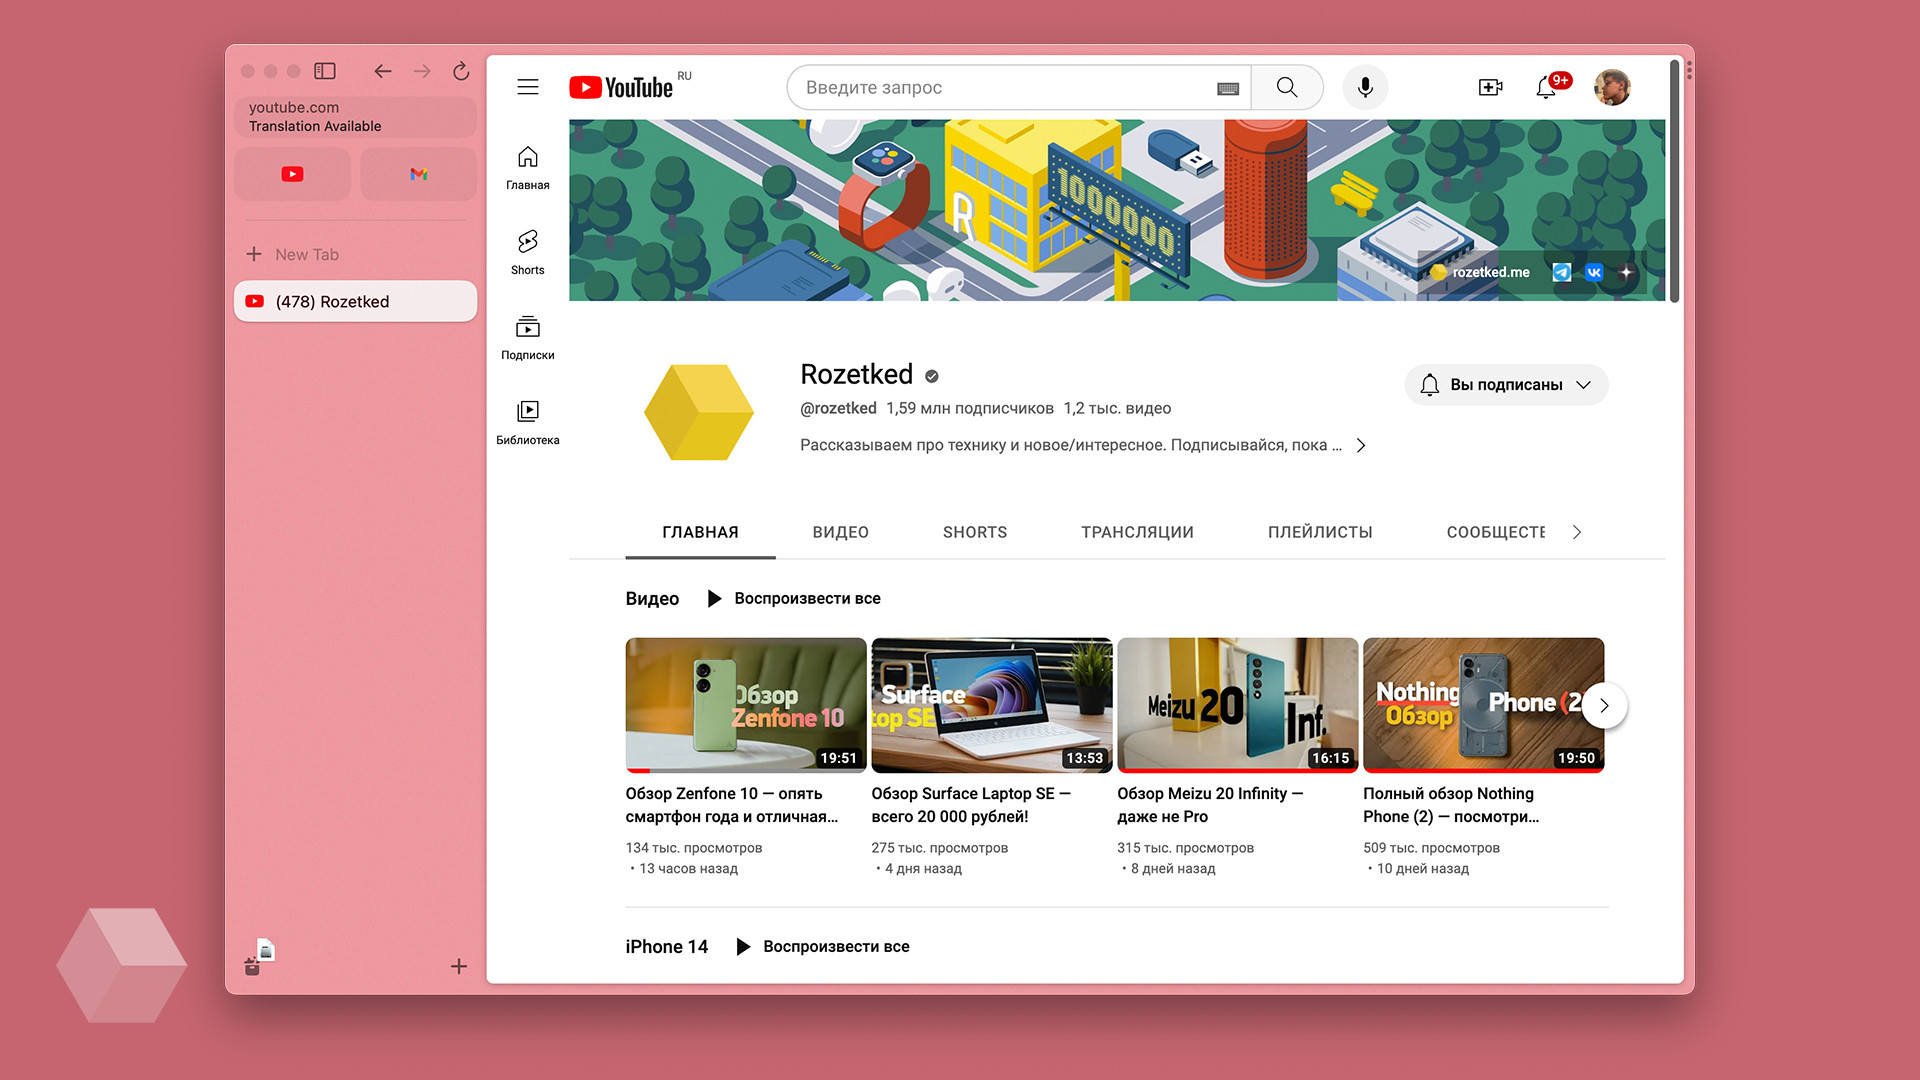Open the sparkle icon link on the banner
Viewport: 1920px width, 1080px height.
coord(1626,272)
